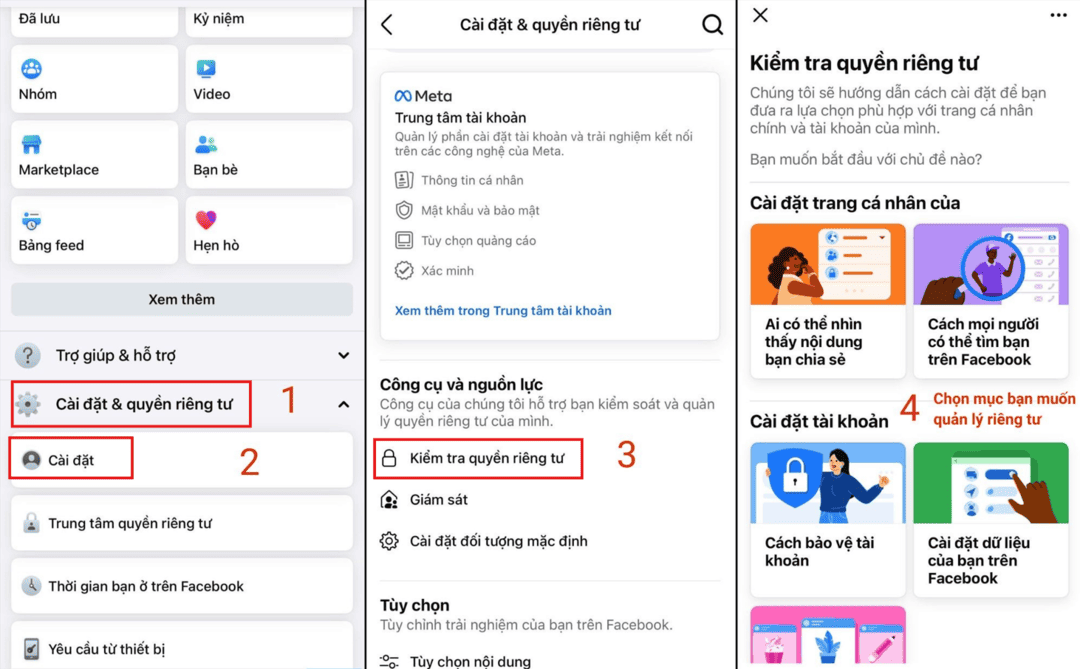
Task: Collapse Cài đặt & quyền riêng tư section
Action: click(344, 404)
